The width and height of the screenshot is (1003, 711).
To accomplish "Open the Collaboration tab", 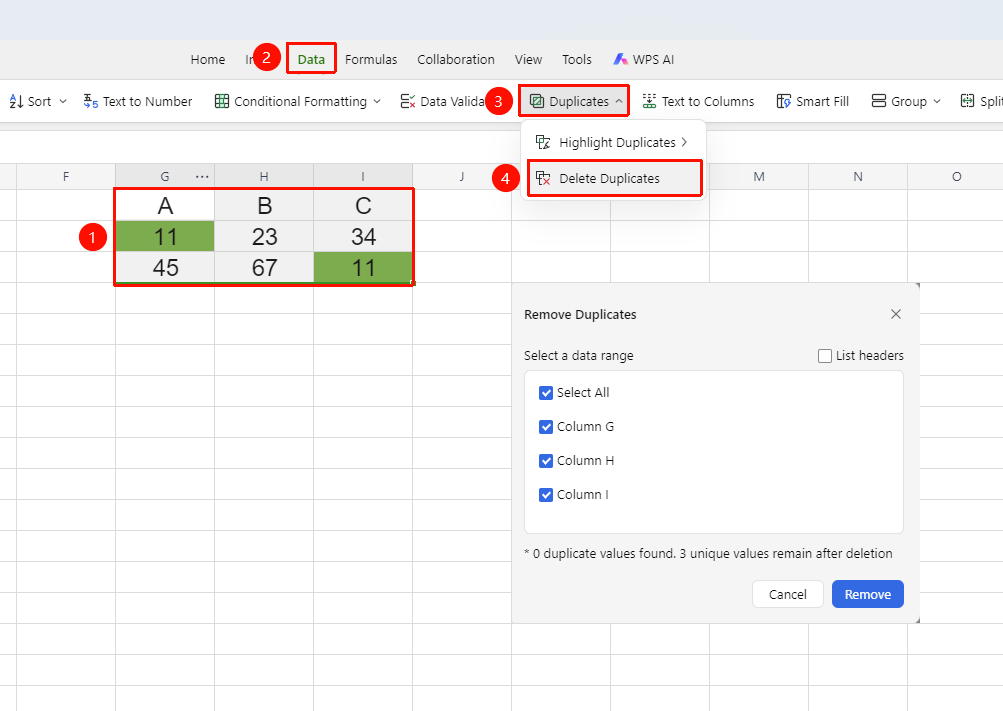I will 456,59.
